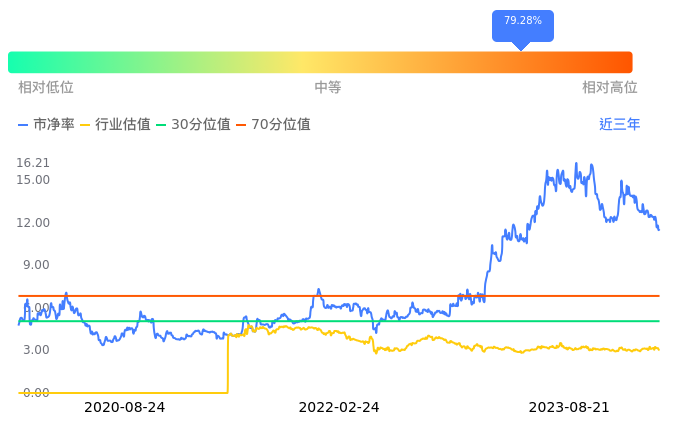Click the 15.00 y-axis label
Viewport: 686px width, 442px height.
(33, 180)
